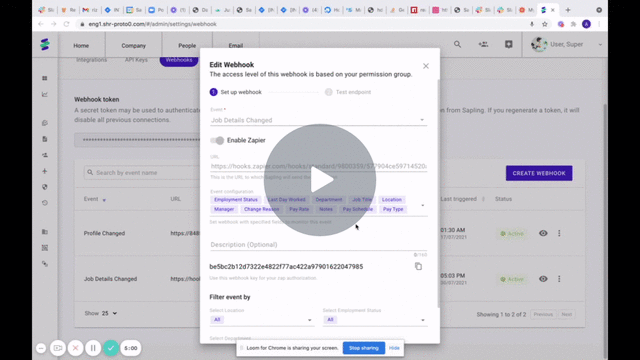Screen dimensions: 640x360
Task: Click the webhook URL input field
Action: pos(318,166)
